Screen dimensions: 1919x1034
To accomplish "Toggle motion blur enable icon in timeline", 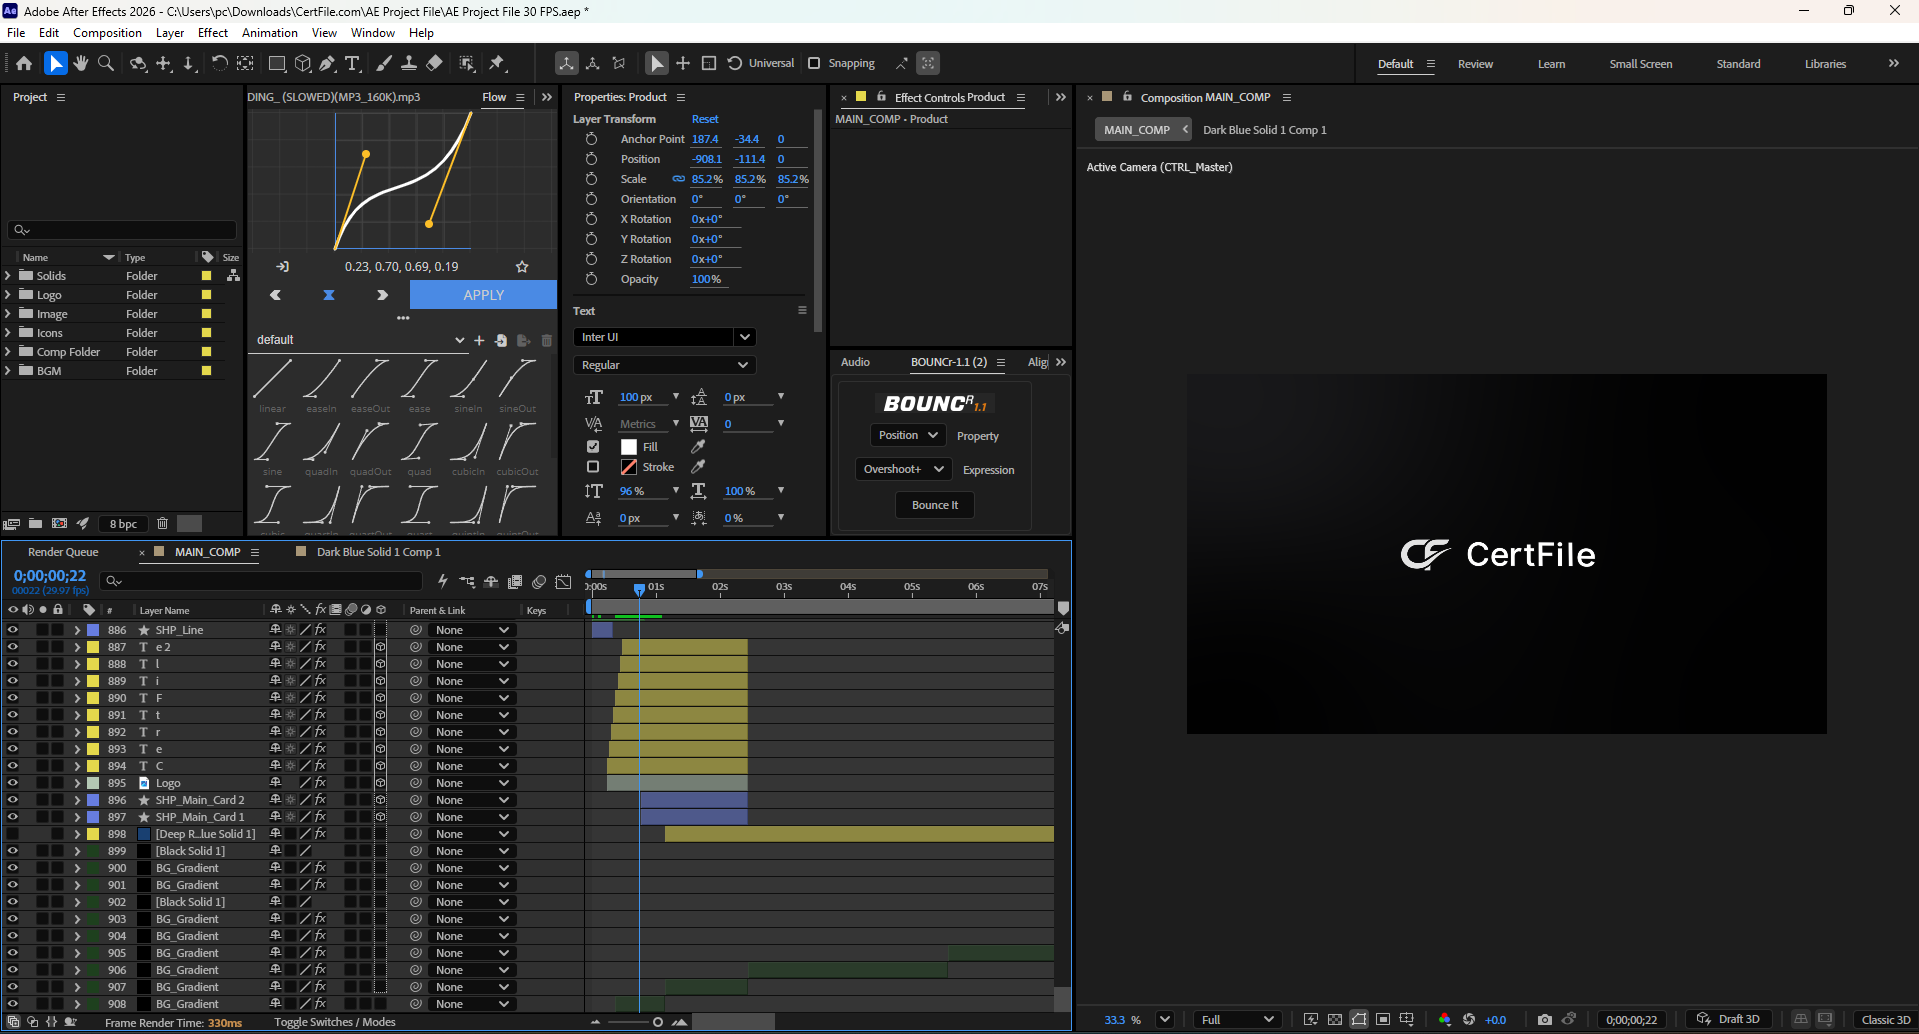I will tap(539, 581).
